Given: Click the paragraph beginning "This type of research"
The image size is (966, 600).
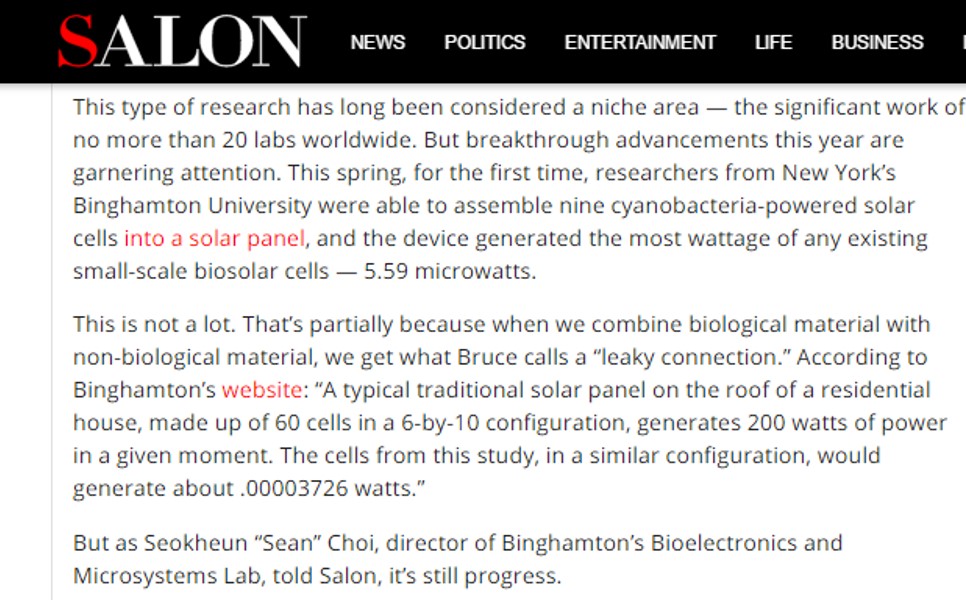Looking at the screenshot, I should click(x=500, y=173).
